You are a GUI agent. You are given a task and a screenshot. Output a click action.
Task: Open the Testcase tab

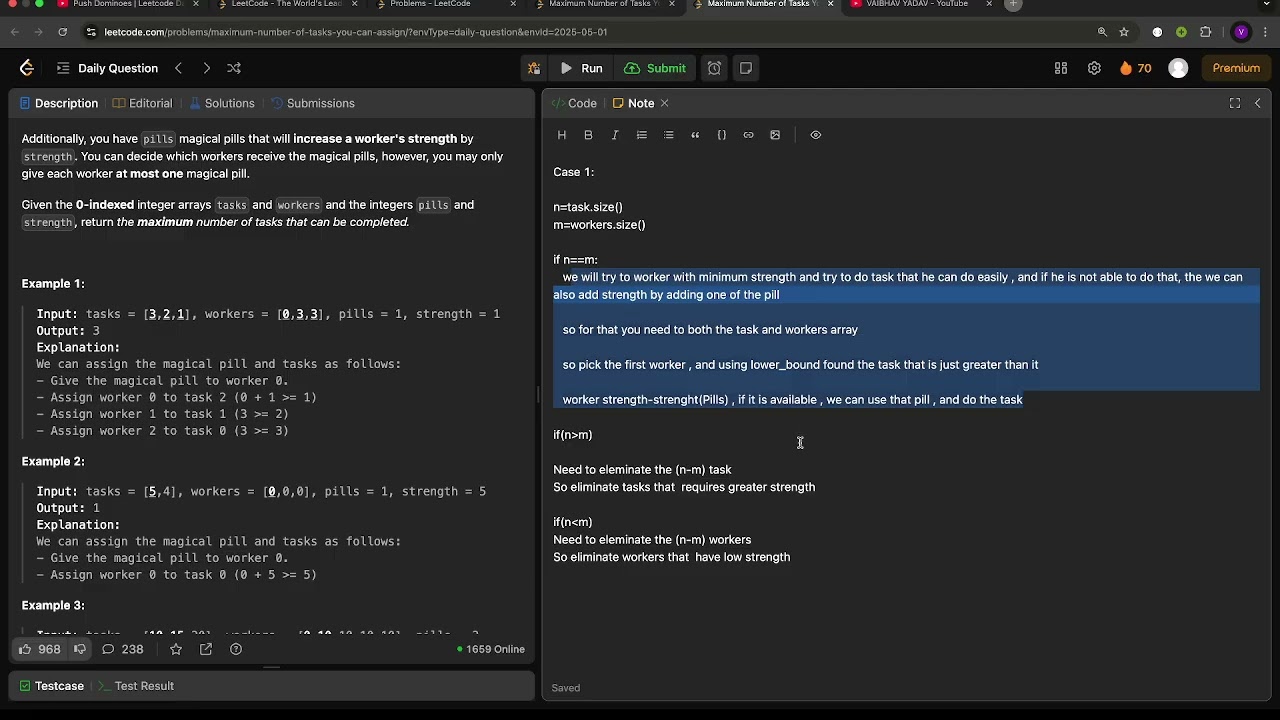point(52,686)
